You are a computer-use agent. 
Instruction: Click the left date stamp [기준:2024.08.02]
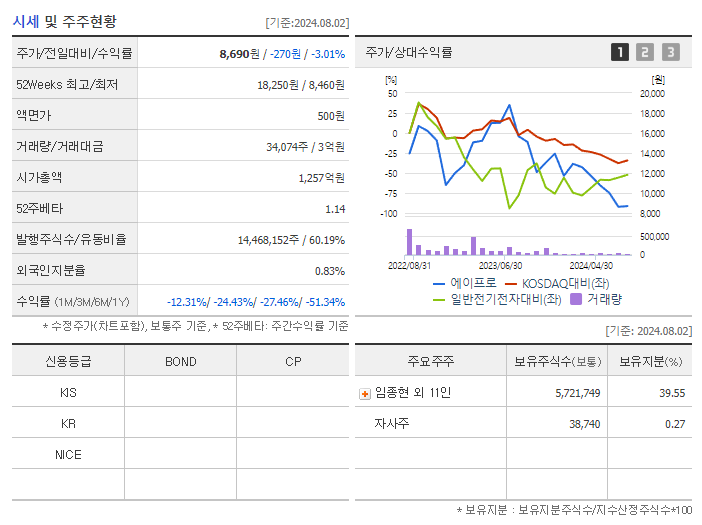coord(307,23)
